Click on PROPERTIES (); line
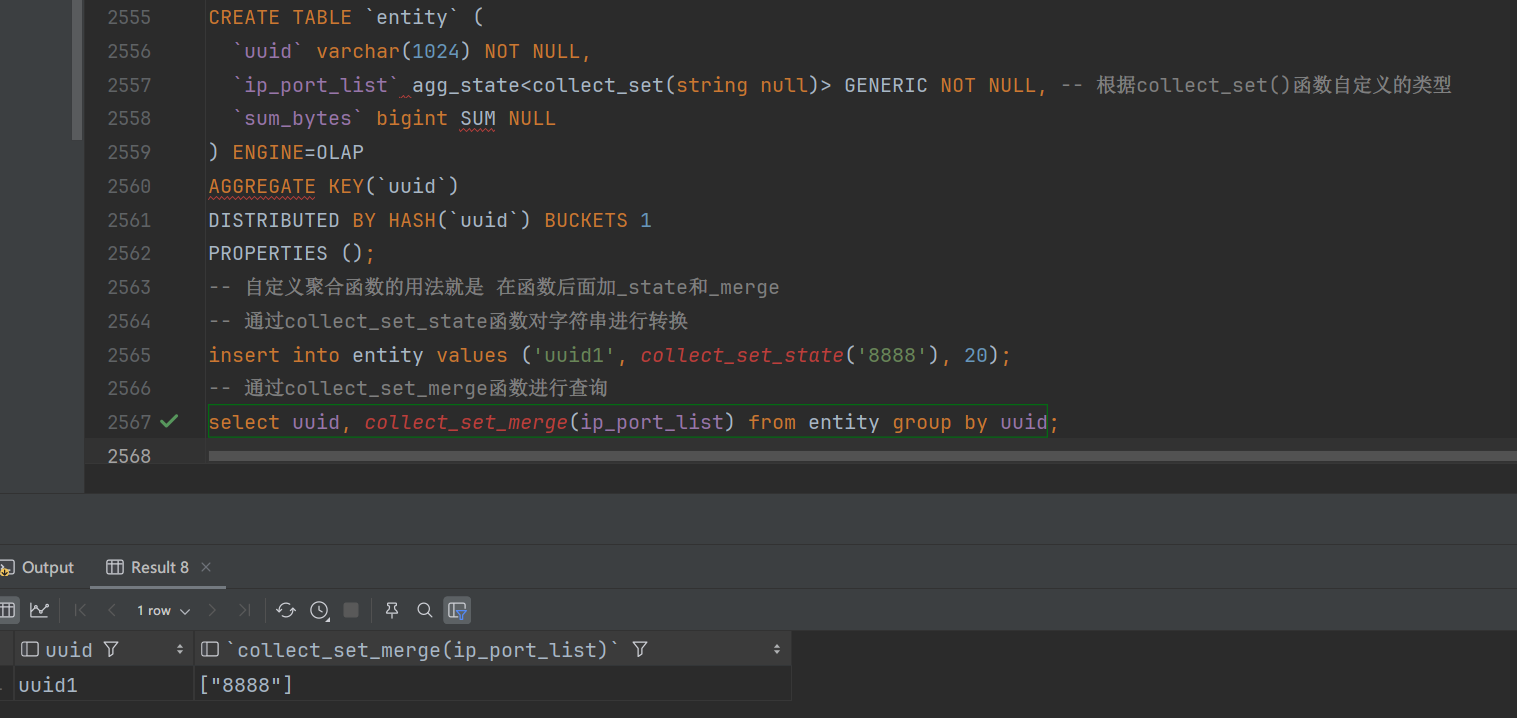The width and height of the screenshot is (1517, 718). (x=292, y=253)
